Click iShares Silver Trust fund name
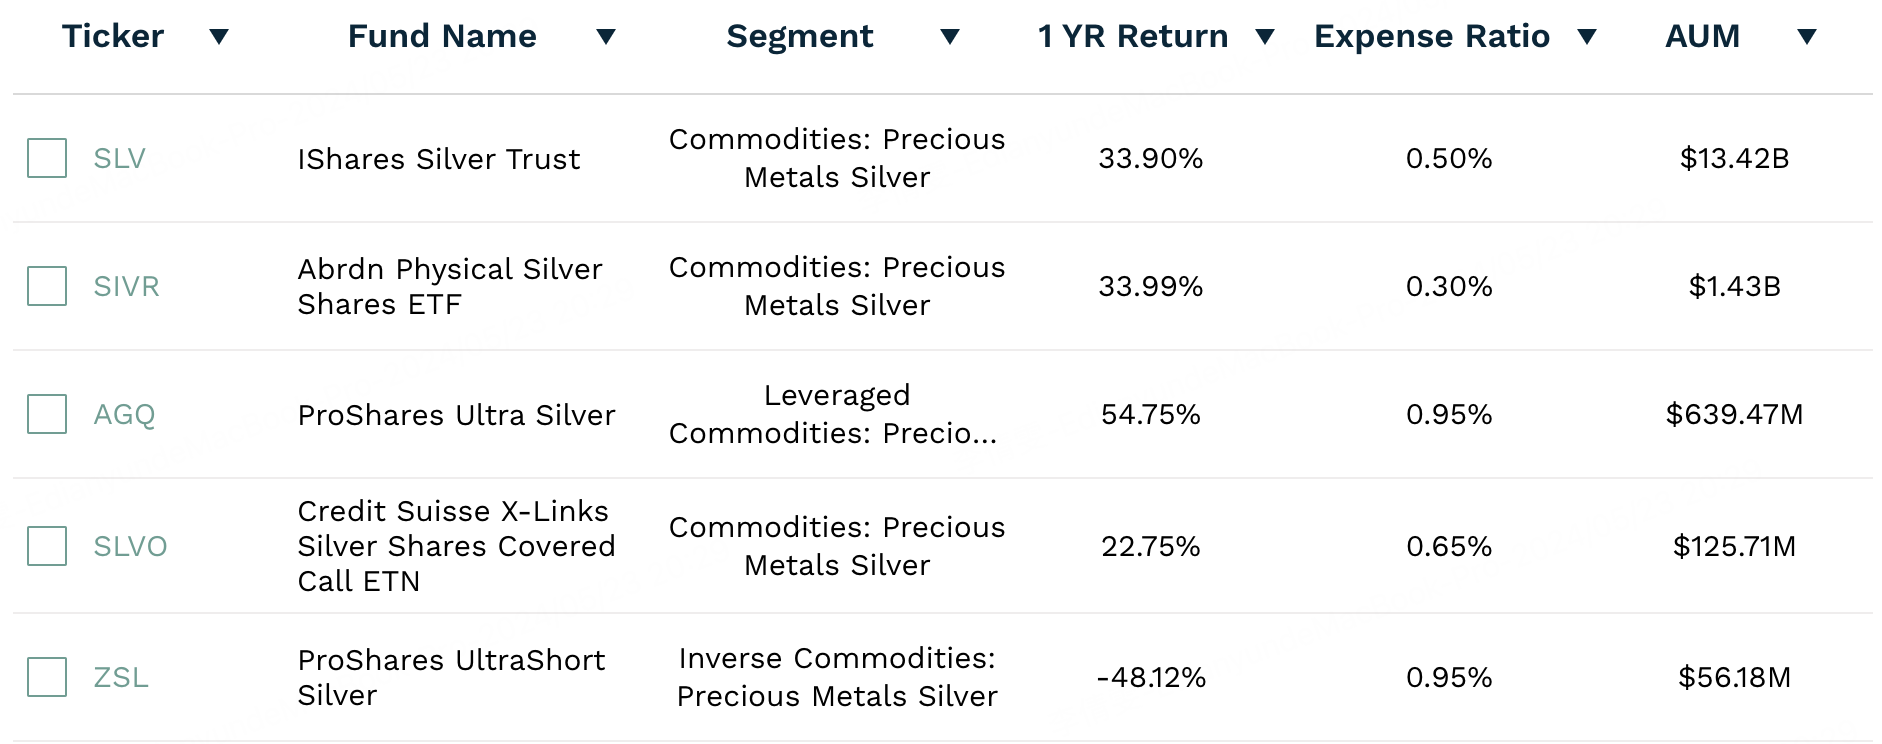The image size is (1882, 744). tap(438, 159)
